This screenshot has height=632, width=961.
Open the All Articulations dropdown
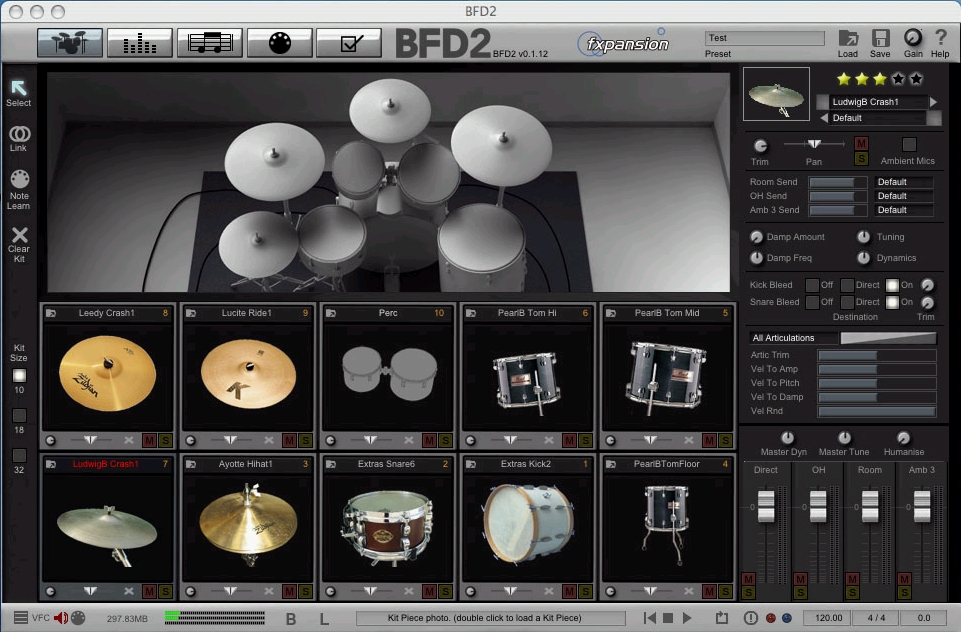(x=793, y=338)
